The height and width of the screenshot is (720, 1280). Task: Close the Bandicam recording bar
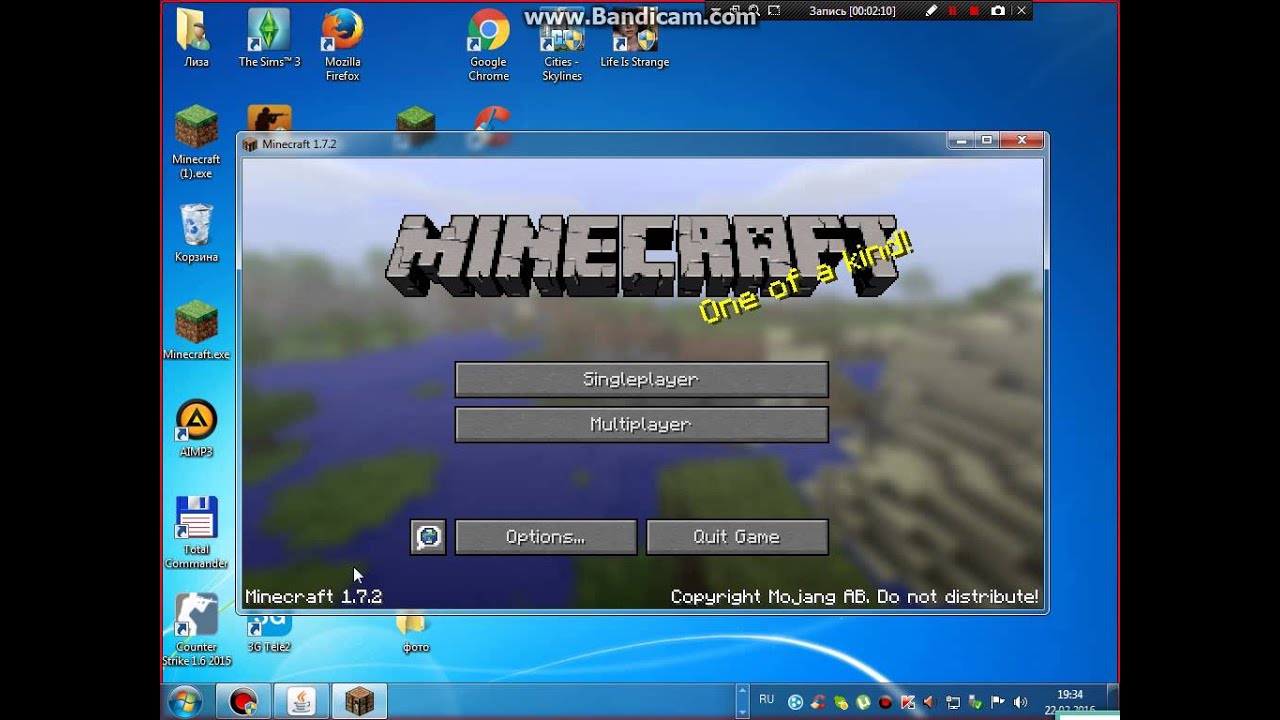1021,11
